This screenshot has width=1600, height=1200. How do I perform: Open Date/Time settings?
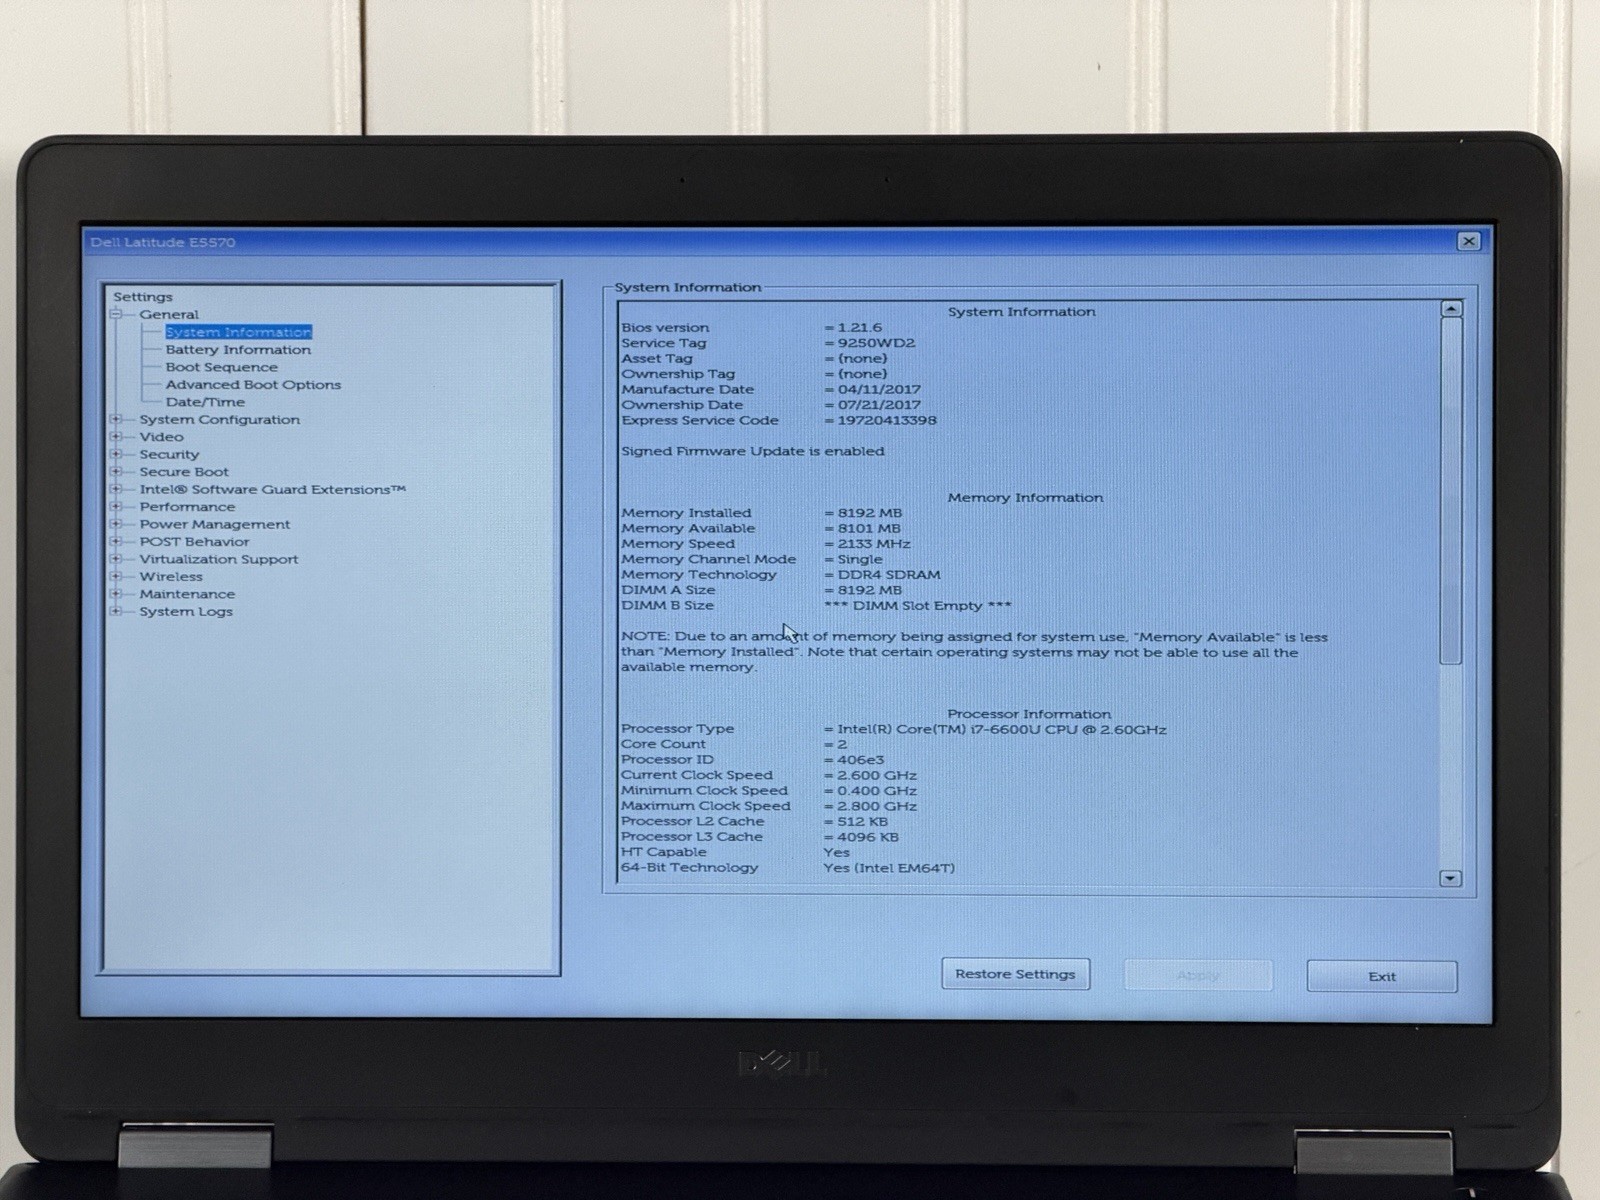(x=205, y=402)
